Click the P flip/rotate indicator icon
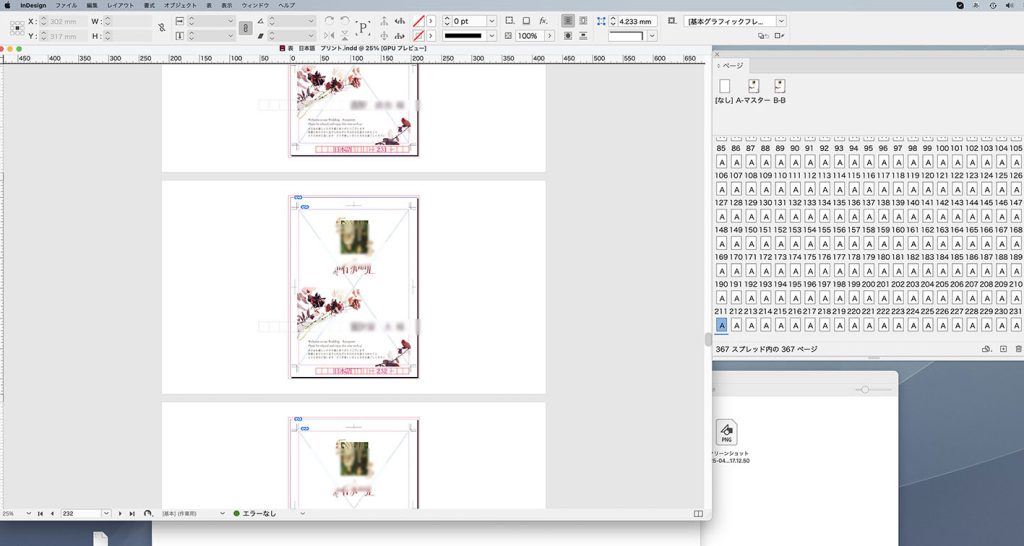 [363, 28]
